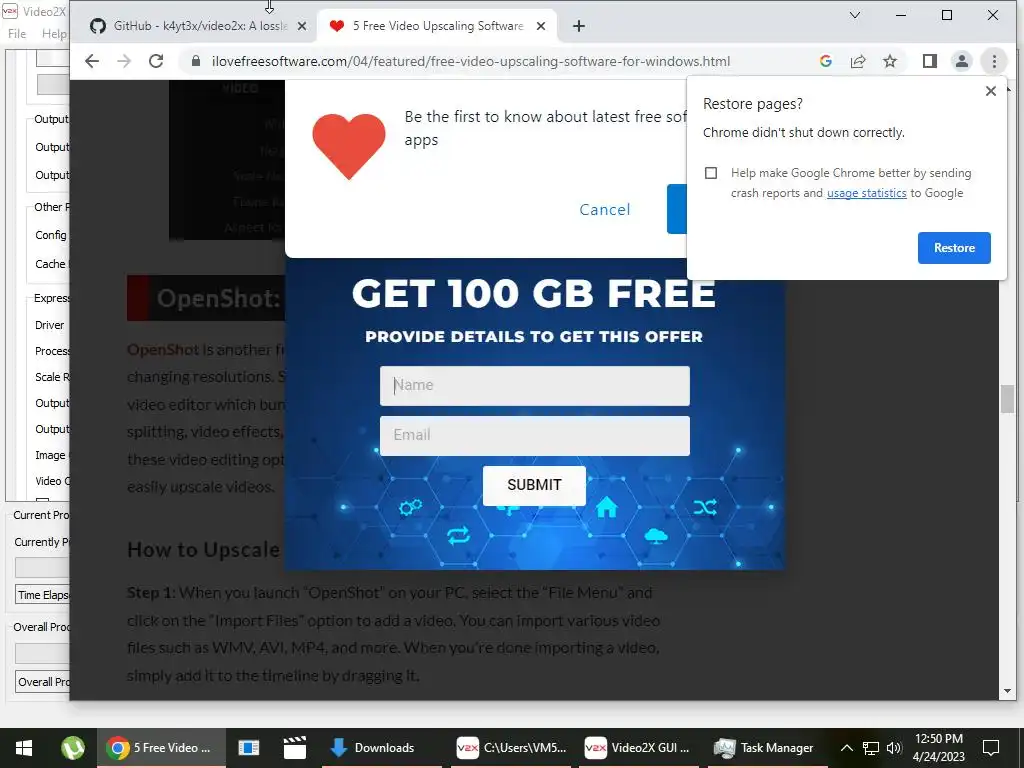Screen dimensions: 1024x768
Task: Open the usage statistics link
Action: [866, 193]
